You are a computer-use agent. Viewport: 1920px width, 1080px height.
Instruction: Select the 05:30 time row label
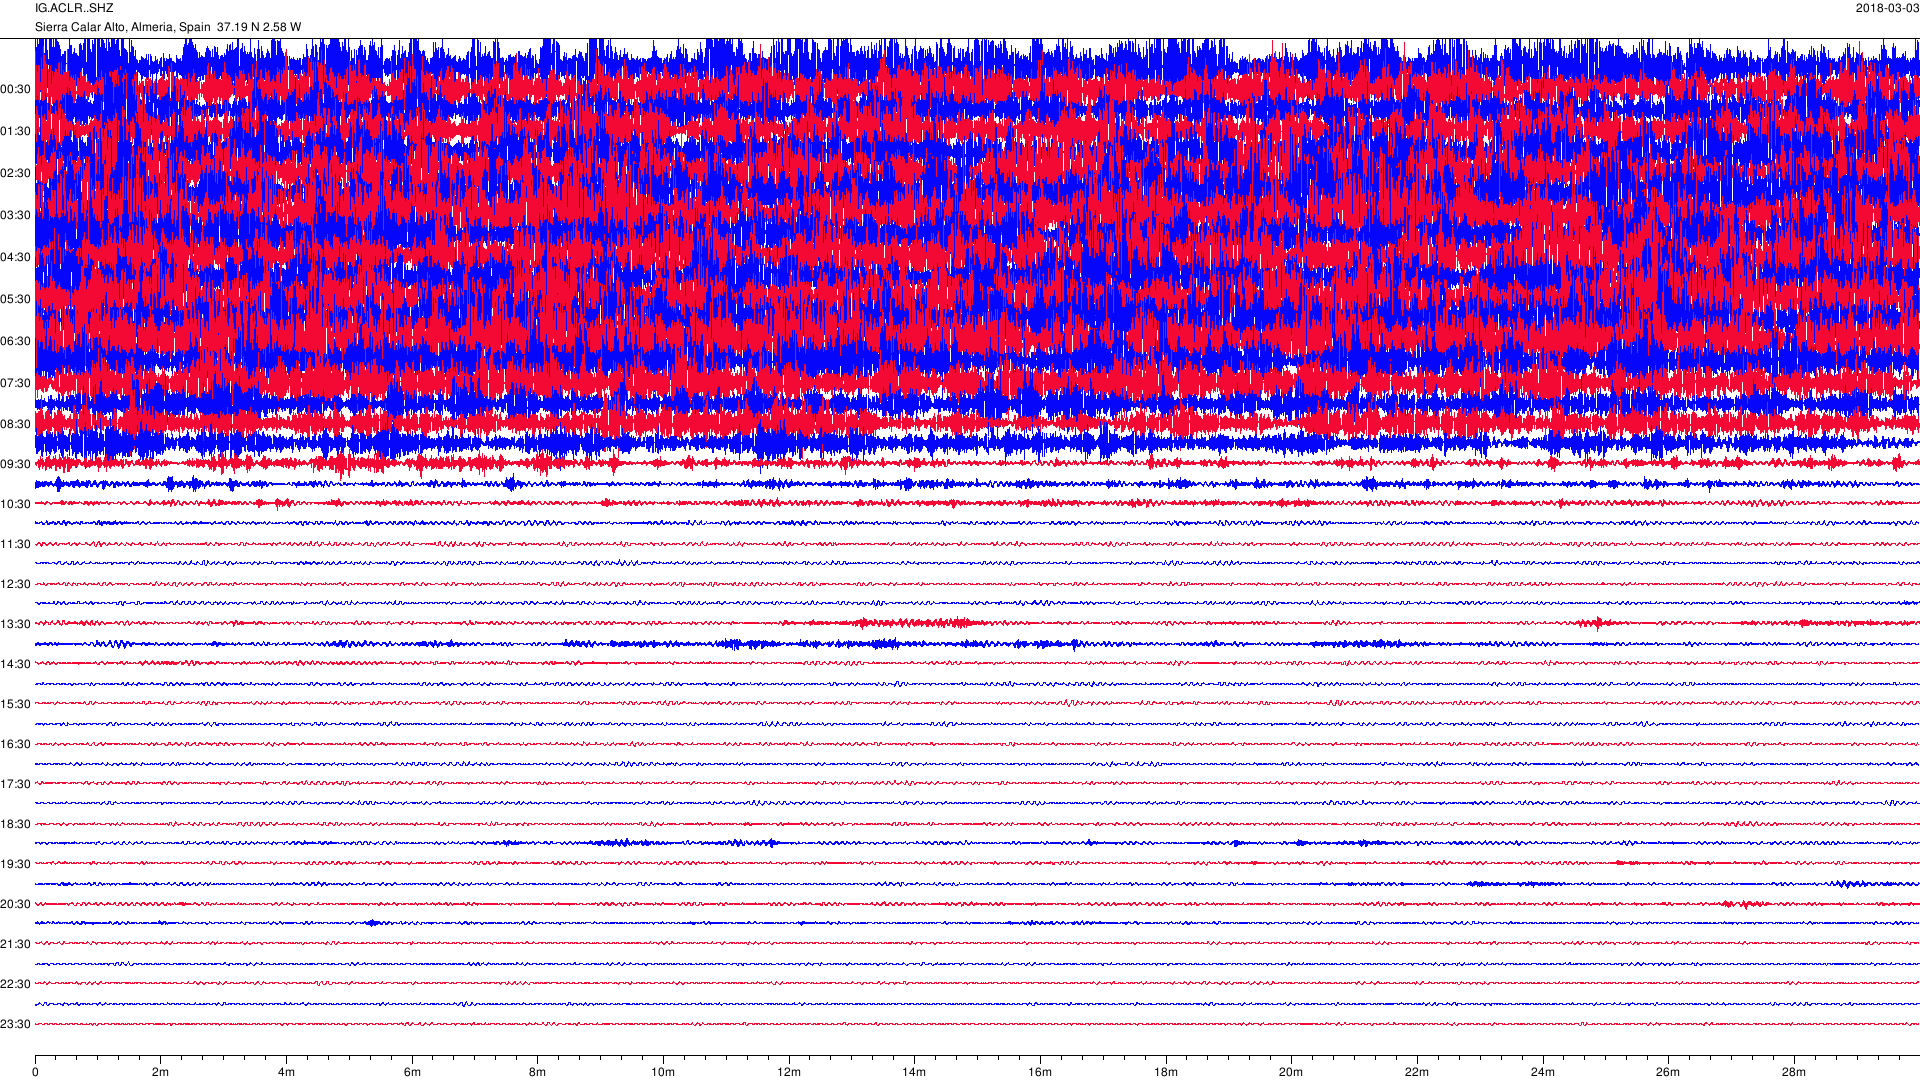(16, 300)
